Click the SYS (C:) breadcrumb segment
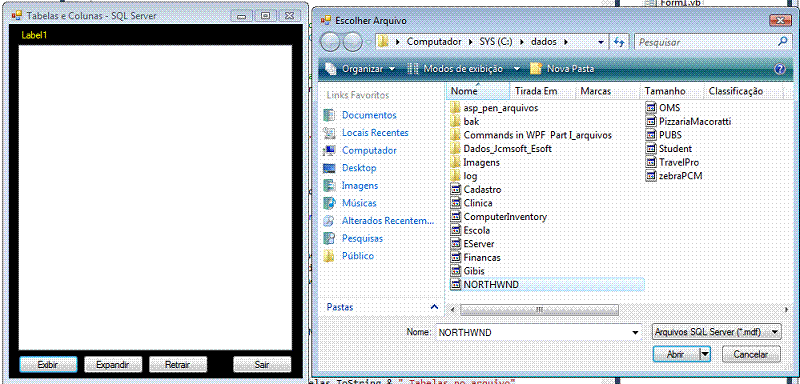Screen dimensions: 800x384 pos(495,42)
